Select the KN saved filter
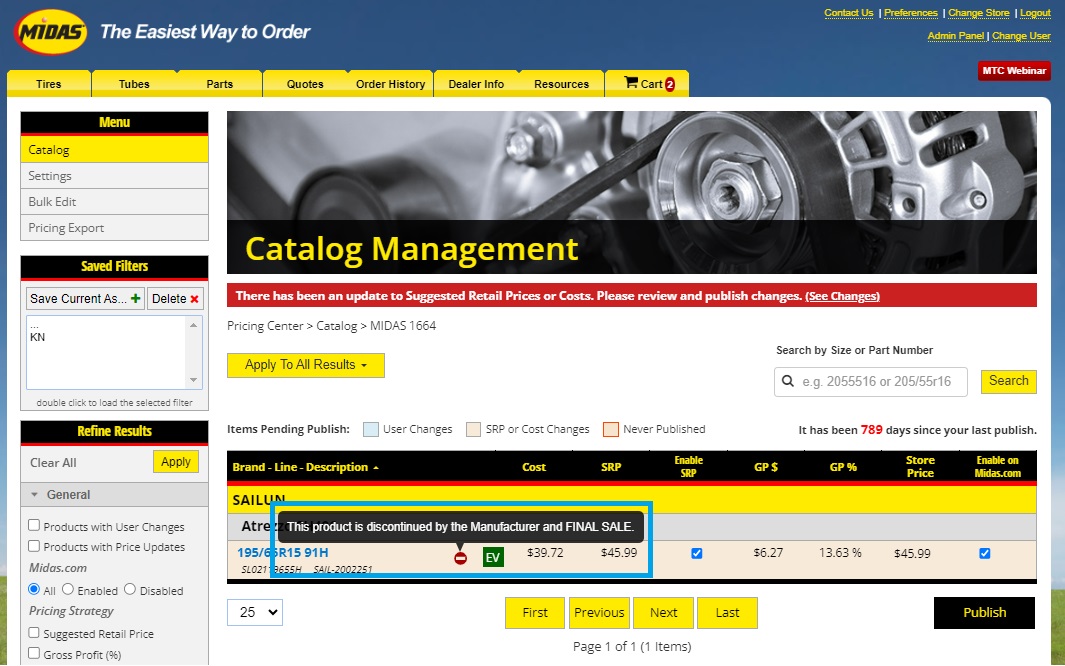 pos(38,337)
